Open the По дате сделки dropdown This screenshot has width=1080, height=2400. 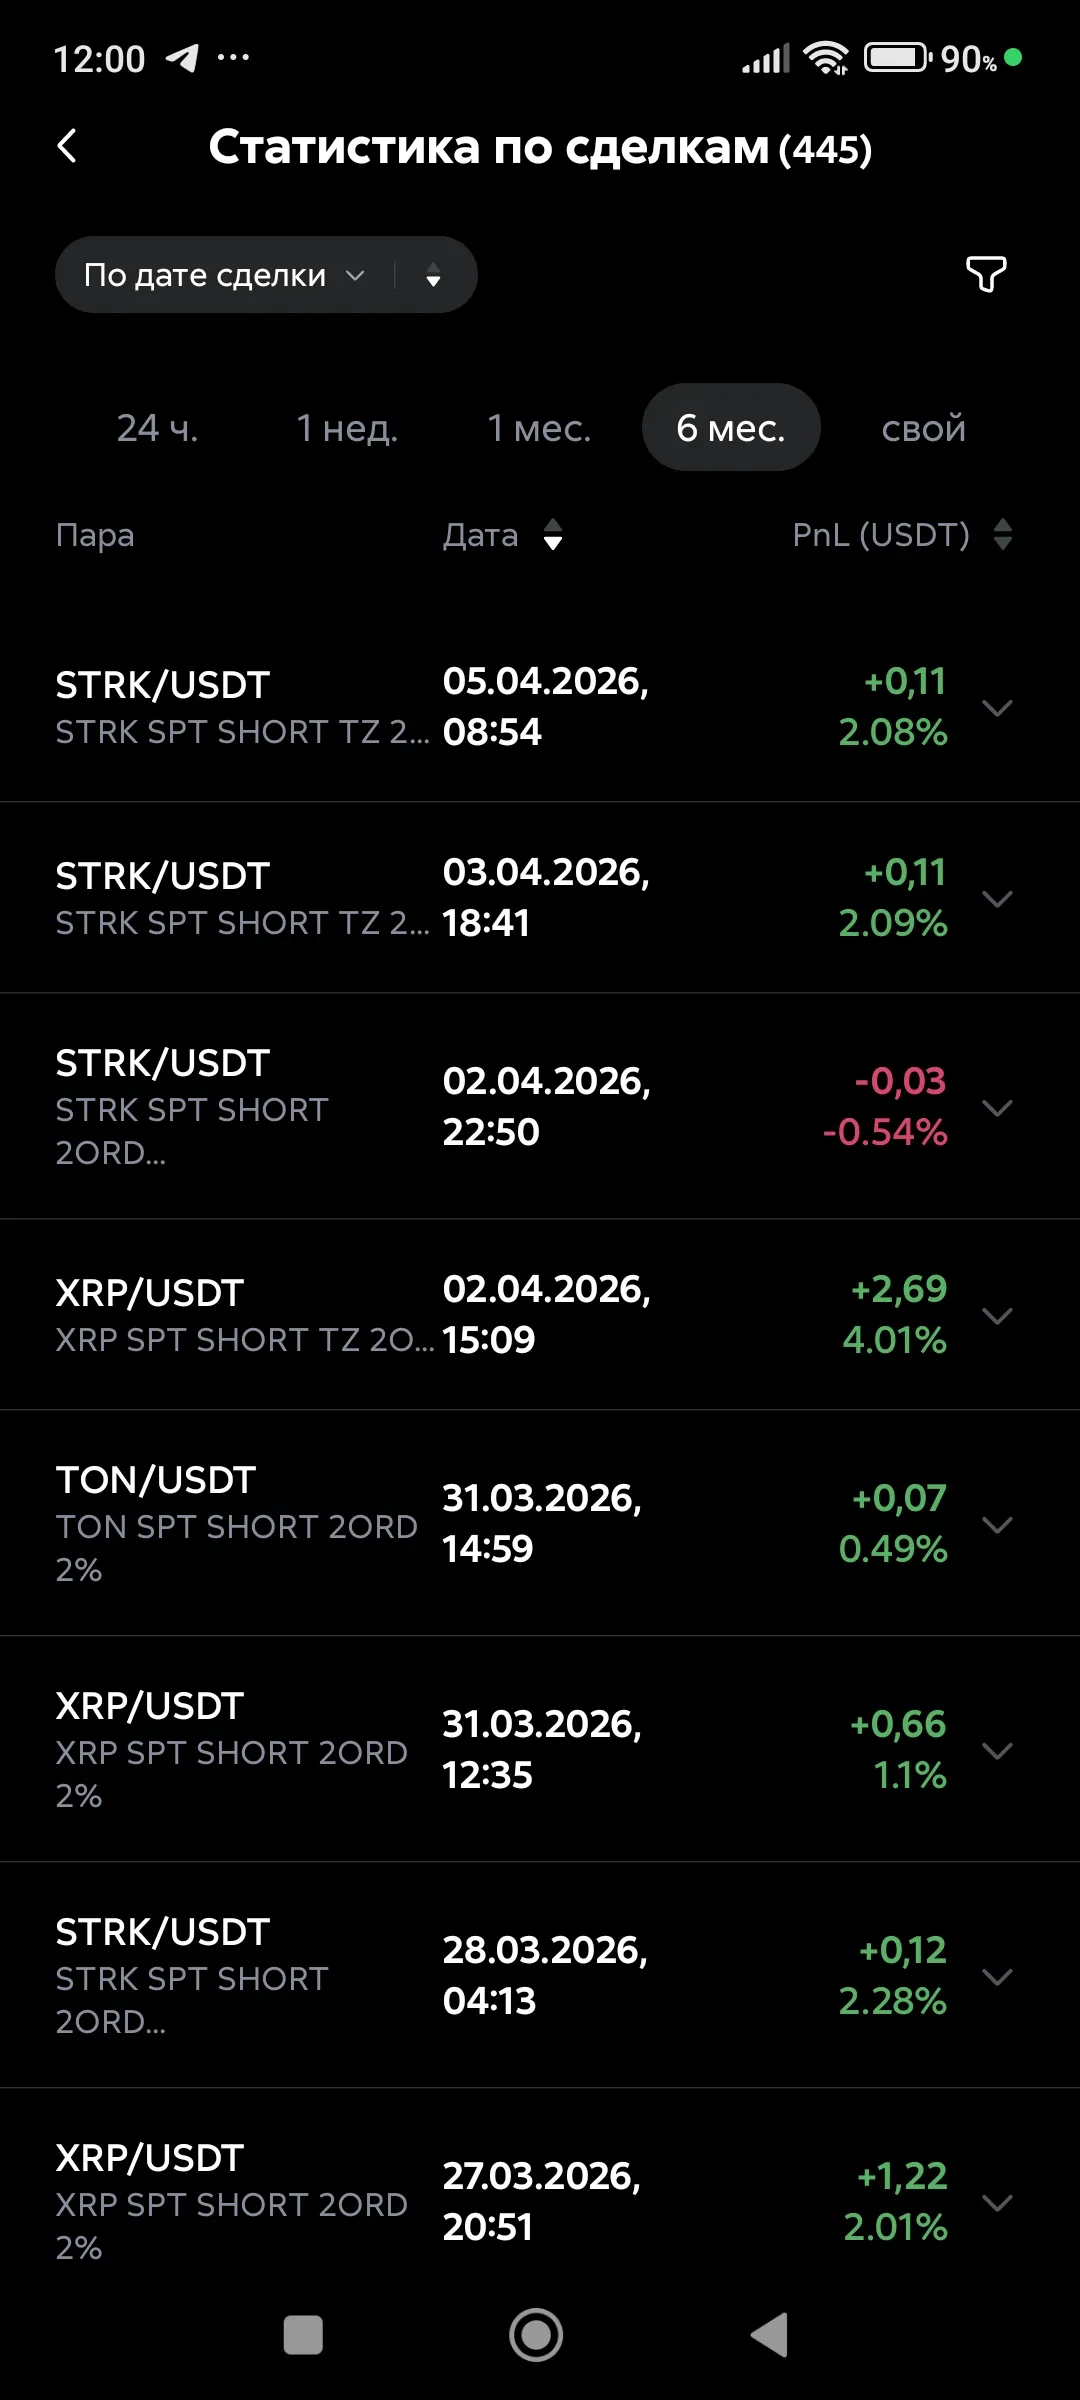[x=223, y=275]
